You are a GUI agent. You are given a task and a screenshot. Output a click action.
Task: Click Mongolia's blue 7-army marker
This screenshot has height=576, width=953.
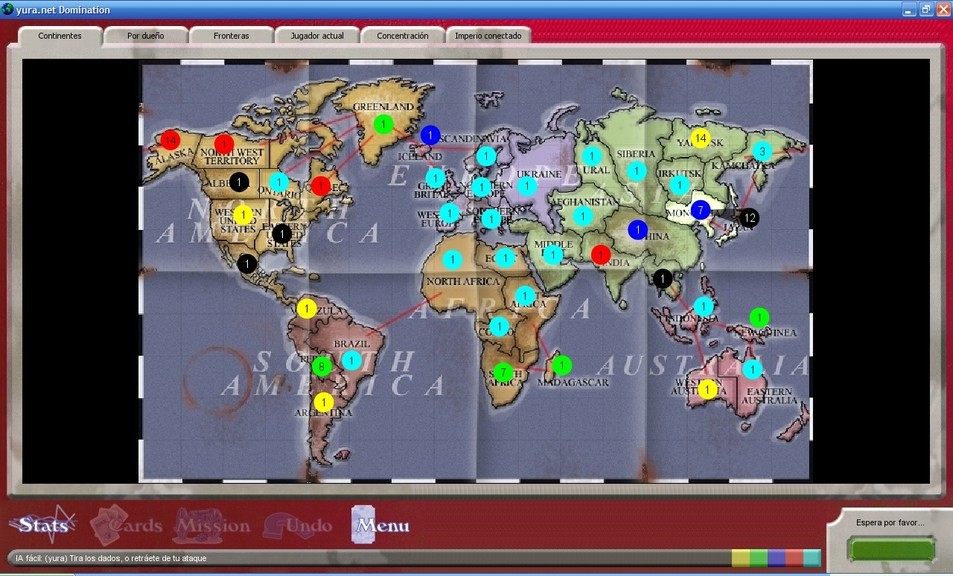pyautogui.click(x=700, y=210)
